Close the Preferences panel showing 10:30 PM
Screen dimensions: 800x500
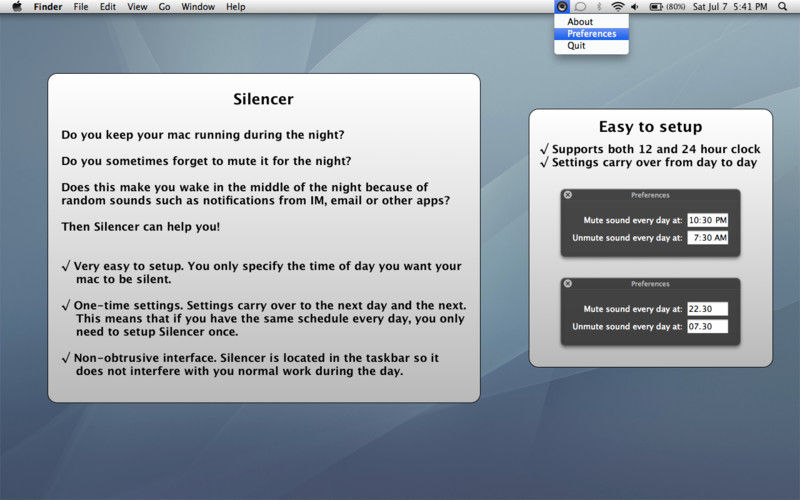pyautogui.click(x=568, y=195)
